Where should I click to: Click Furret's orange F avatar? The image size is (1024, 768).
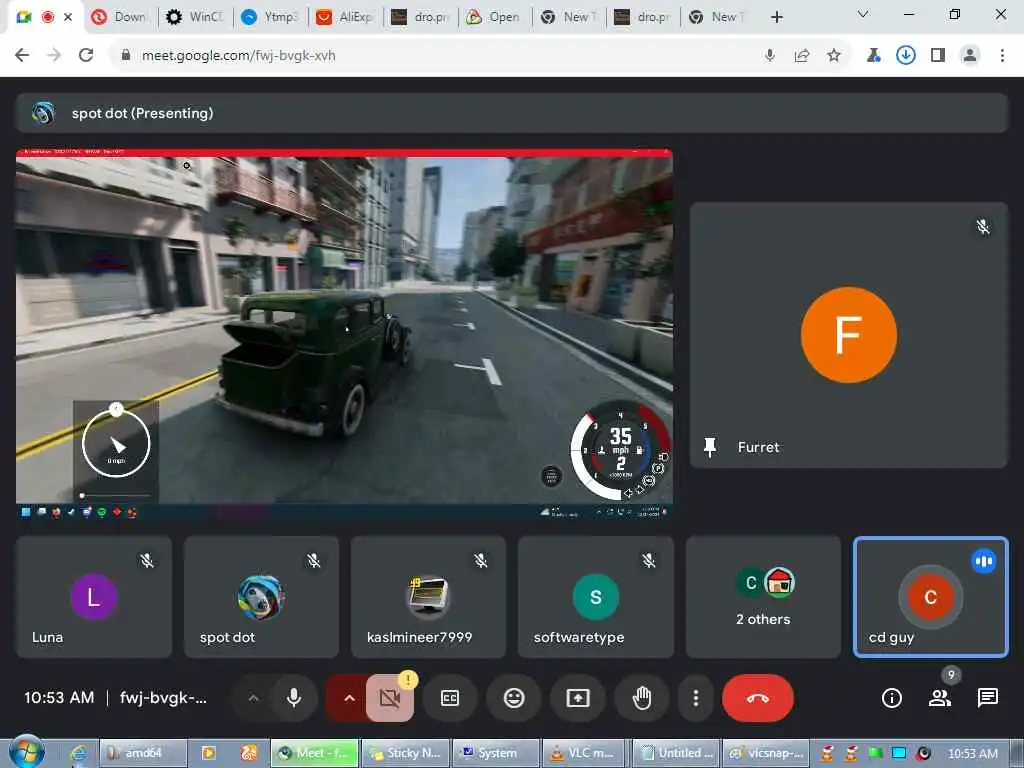point(848,335)
